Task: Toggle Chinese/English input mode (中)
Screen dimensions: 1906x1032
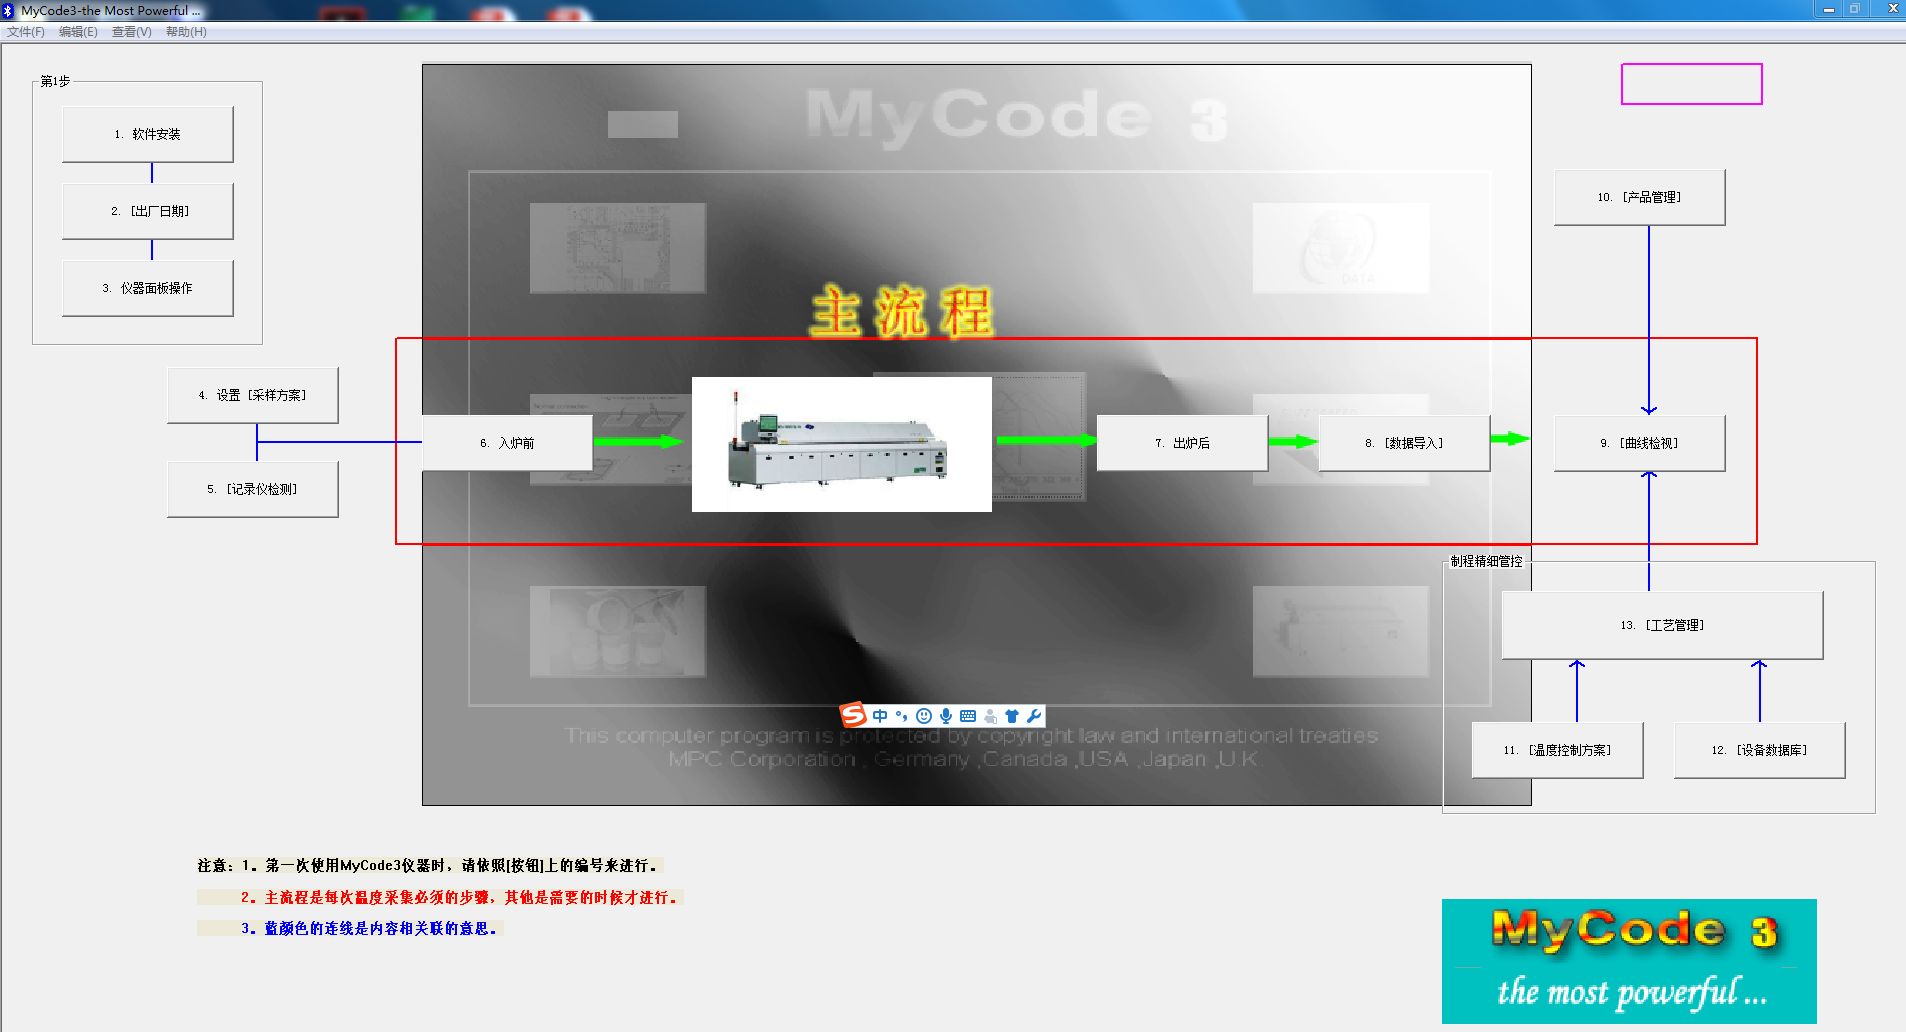Action: 880,714
